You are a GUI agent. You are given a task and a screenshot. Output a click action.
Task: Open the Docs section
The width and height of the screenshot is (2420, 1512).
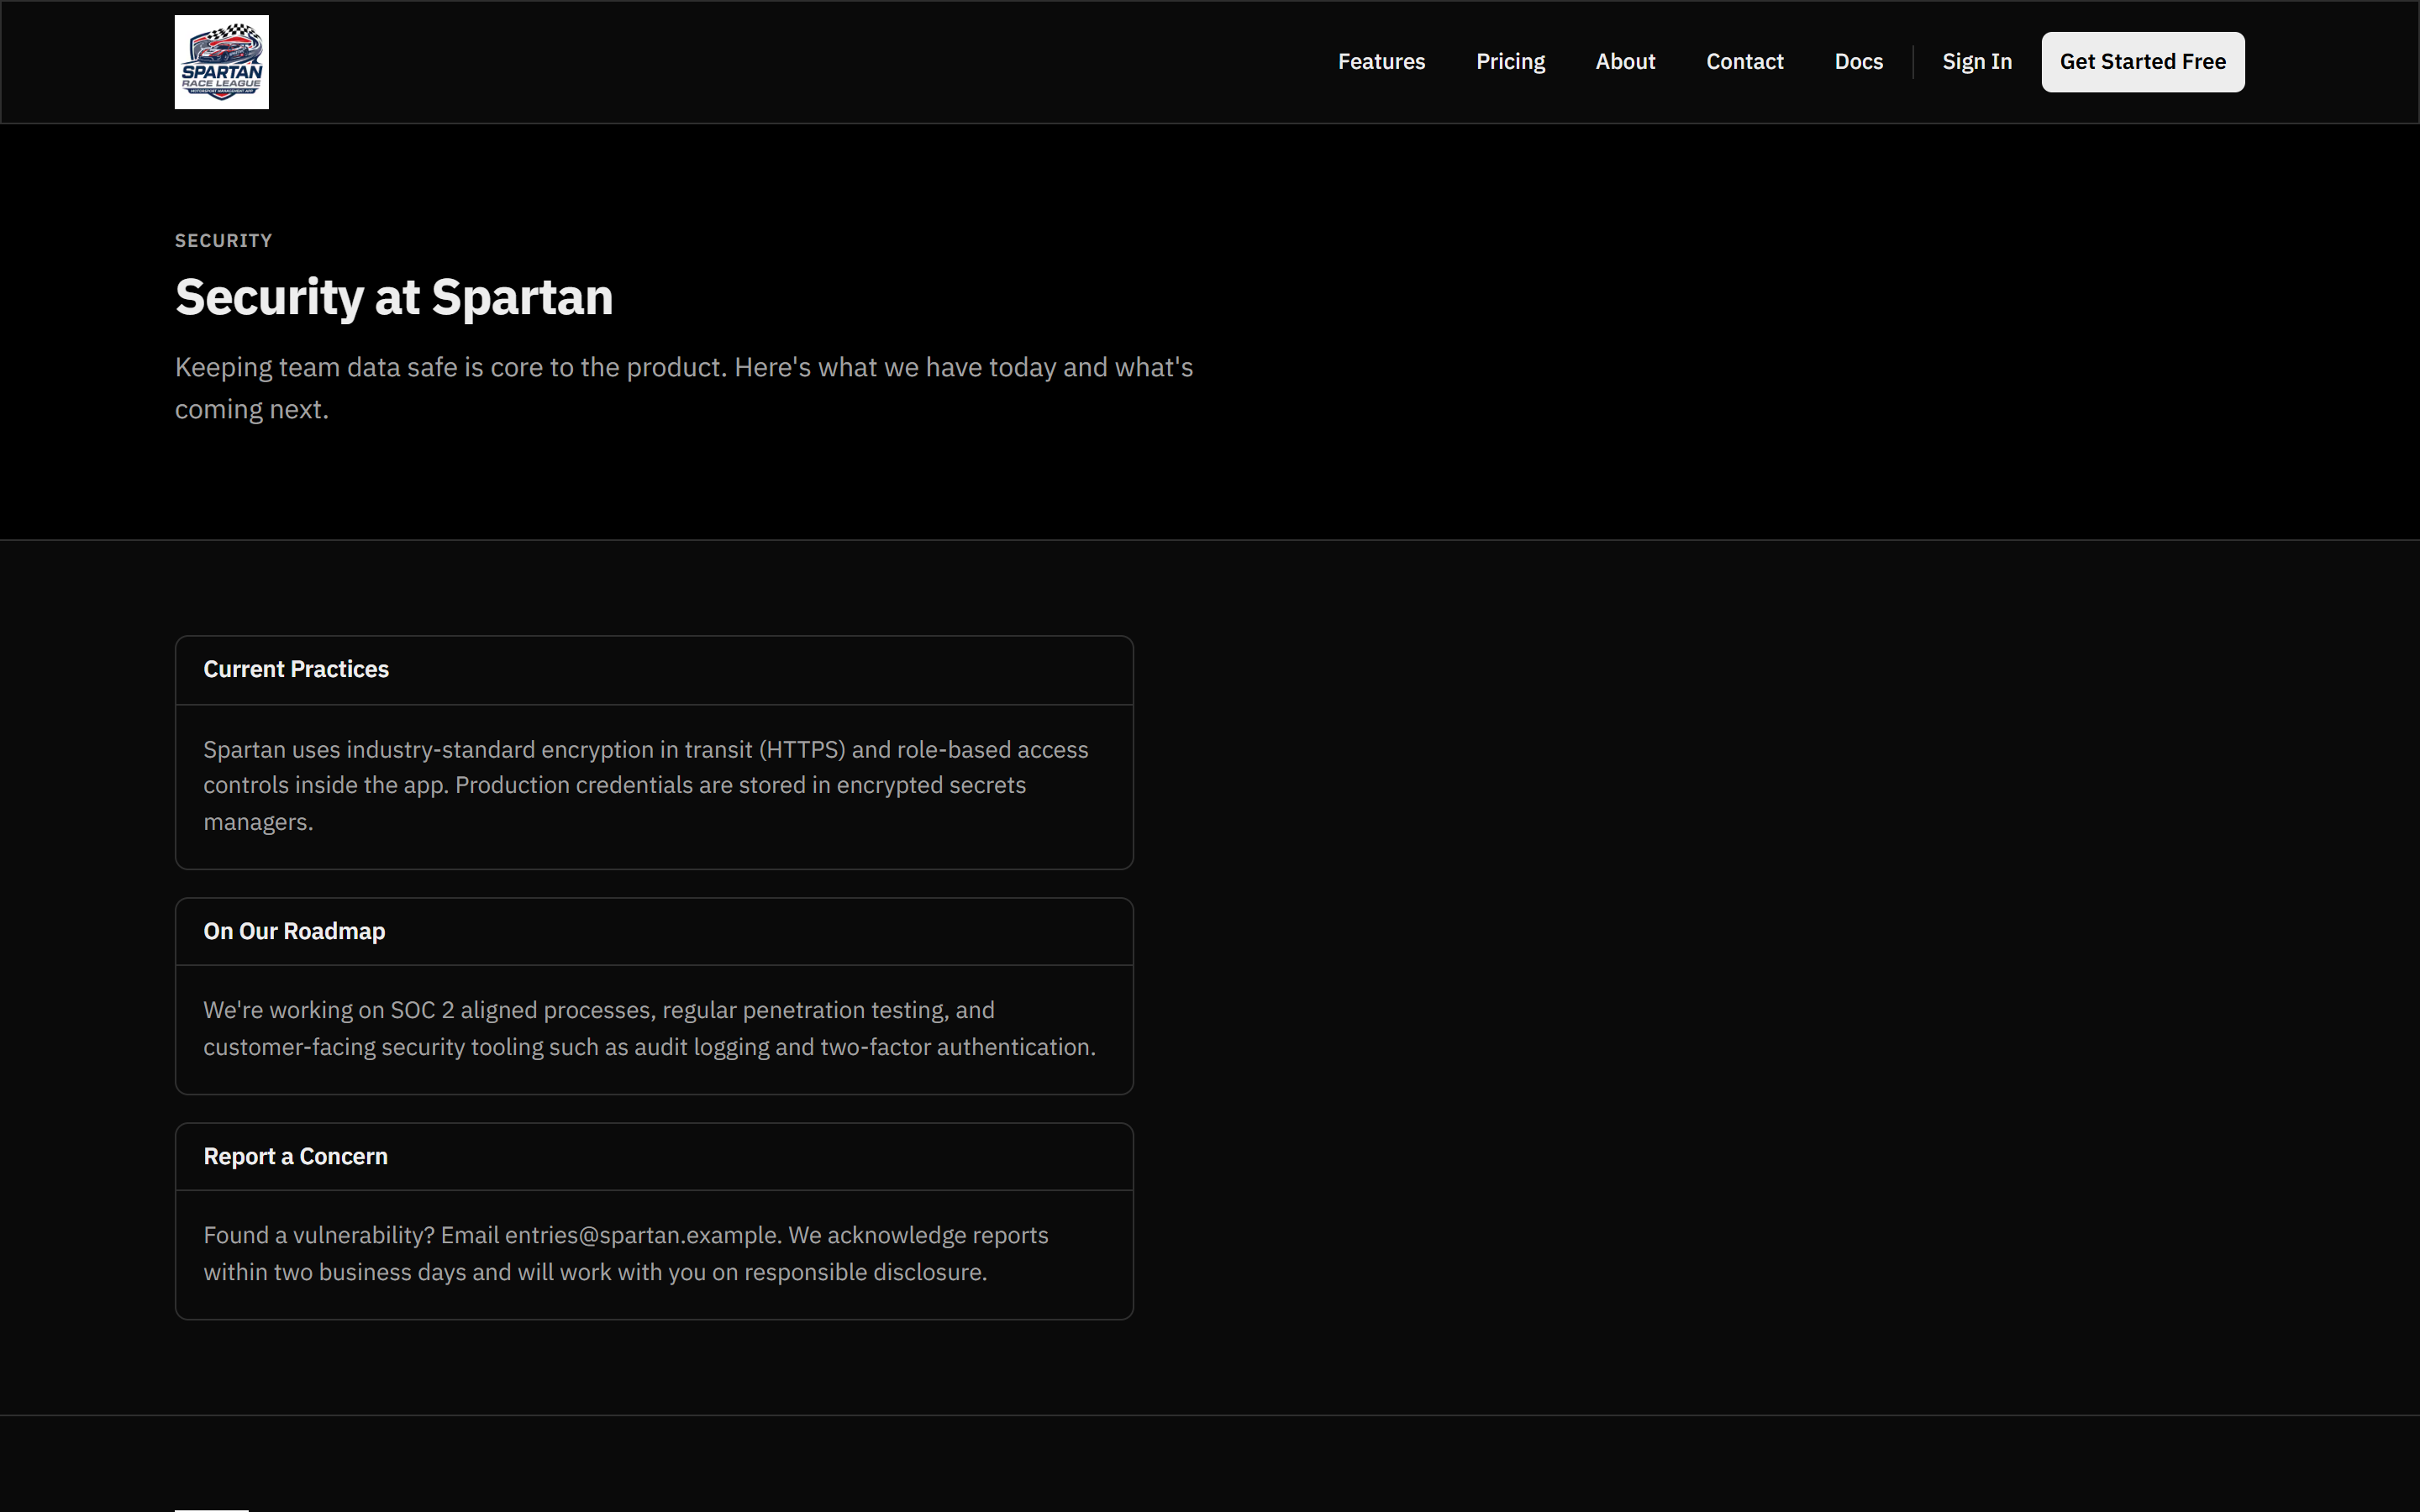(1858, 62)
